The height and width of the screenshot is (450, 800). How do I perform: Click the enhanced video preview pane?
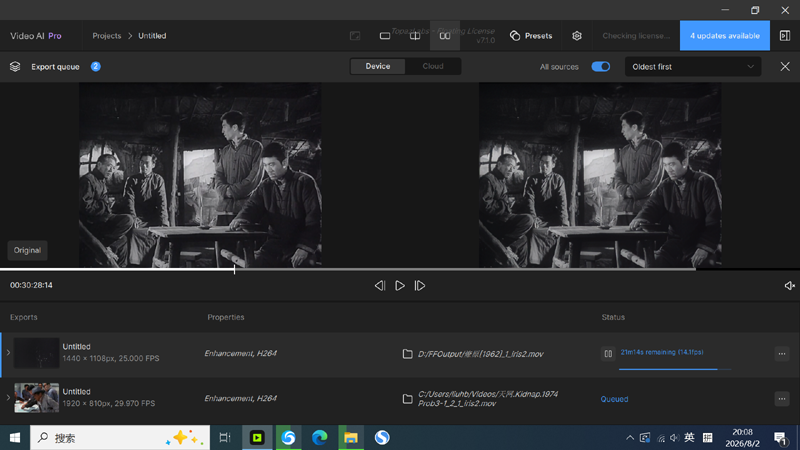click(x=600, y=175)
